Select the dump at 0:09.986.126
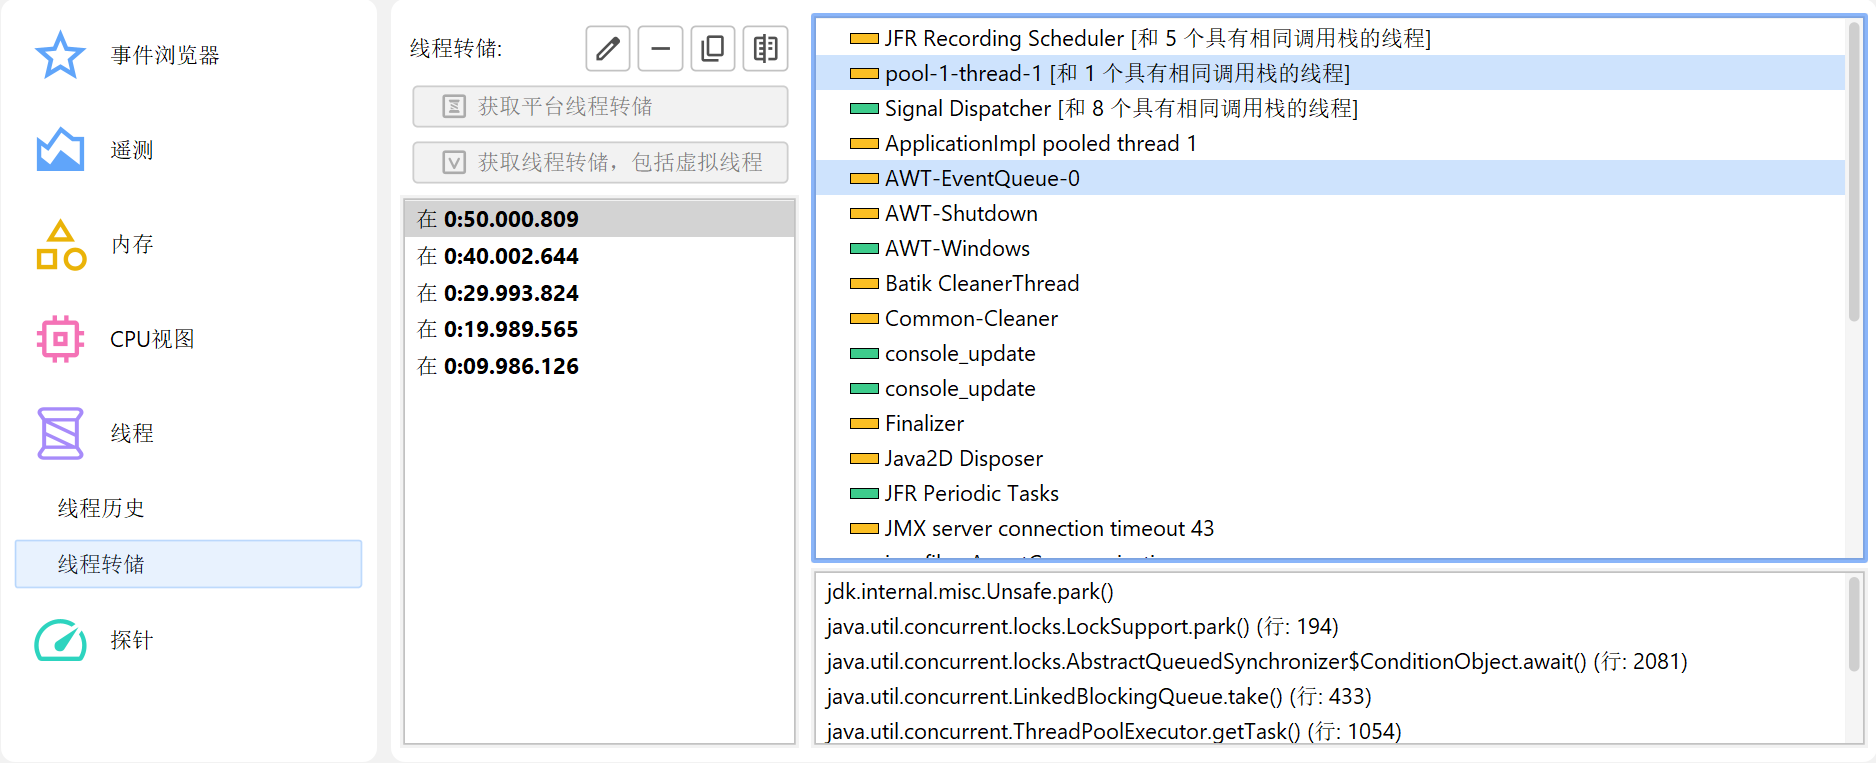Screen dimensions: 1876x763 tap(599, 366)
